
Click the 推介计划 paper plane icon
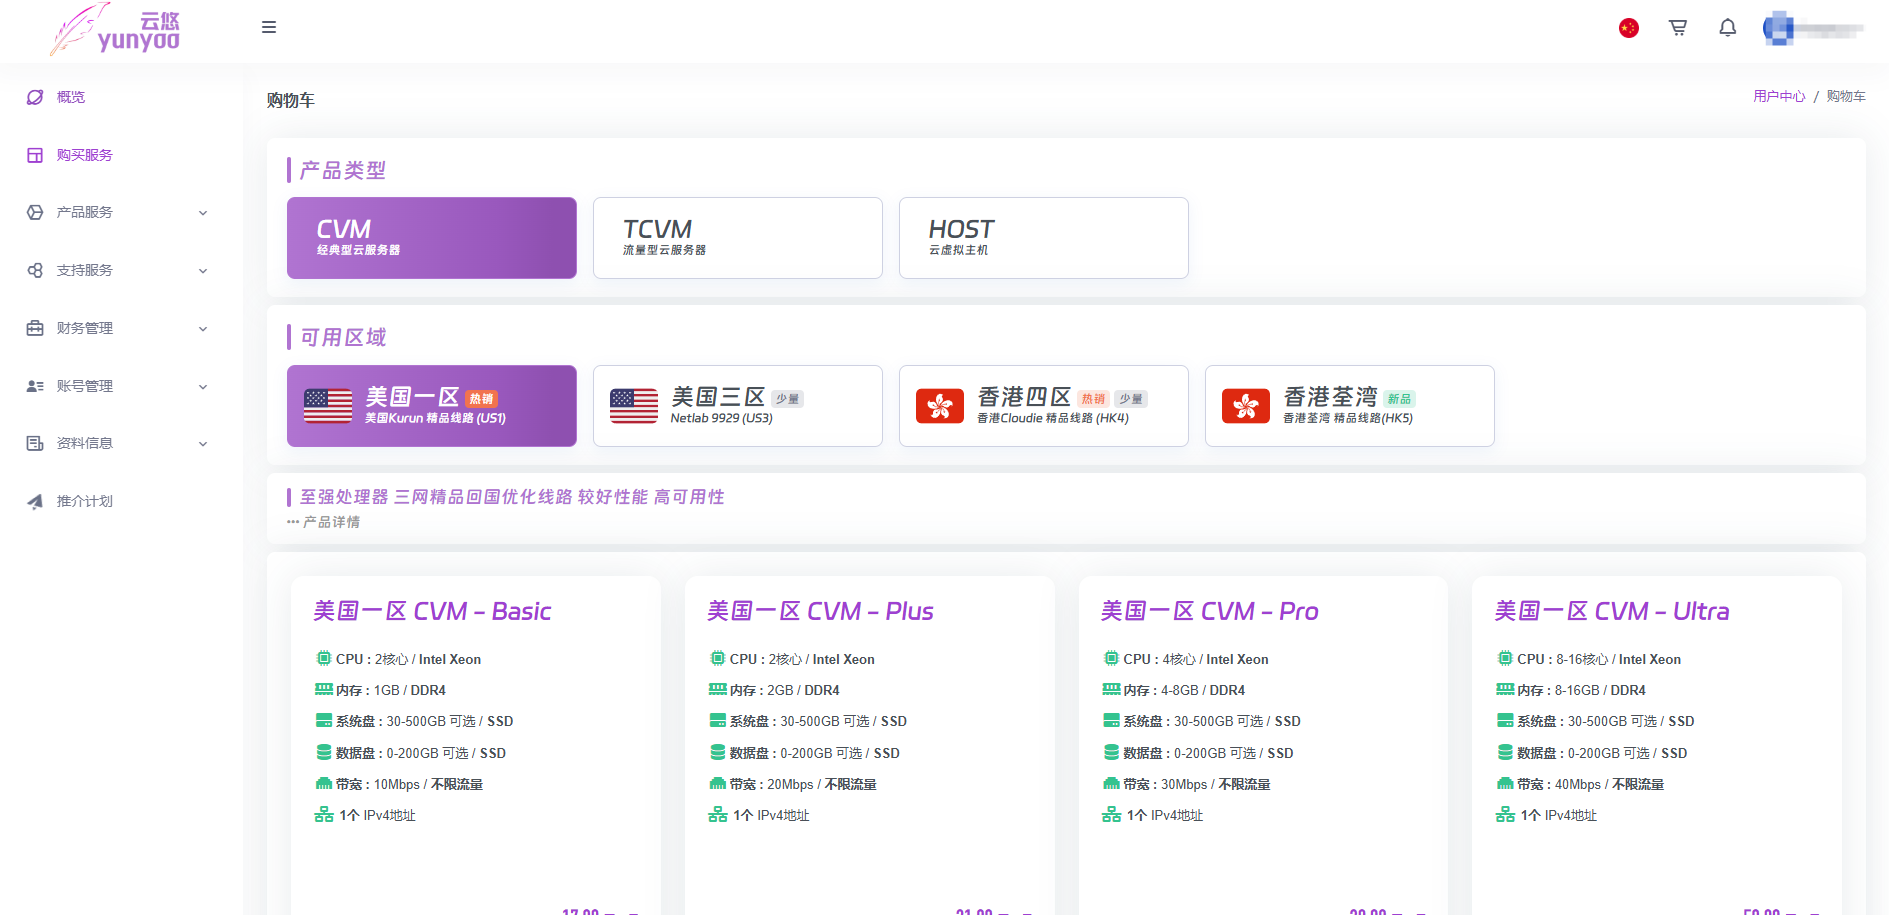pyautogui.click(x=35, y=501)
